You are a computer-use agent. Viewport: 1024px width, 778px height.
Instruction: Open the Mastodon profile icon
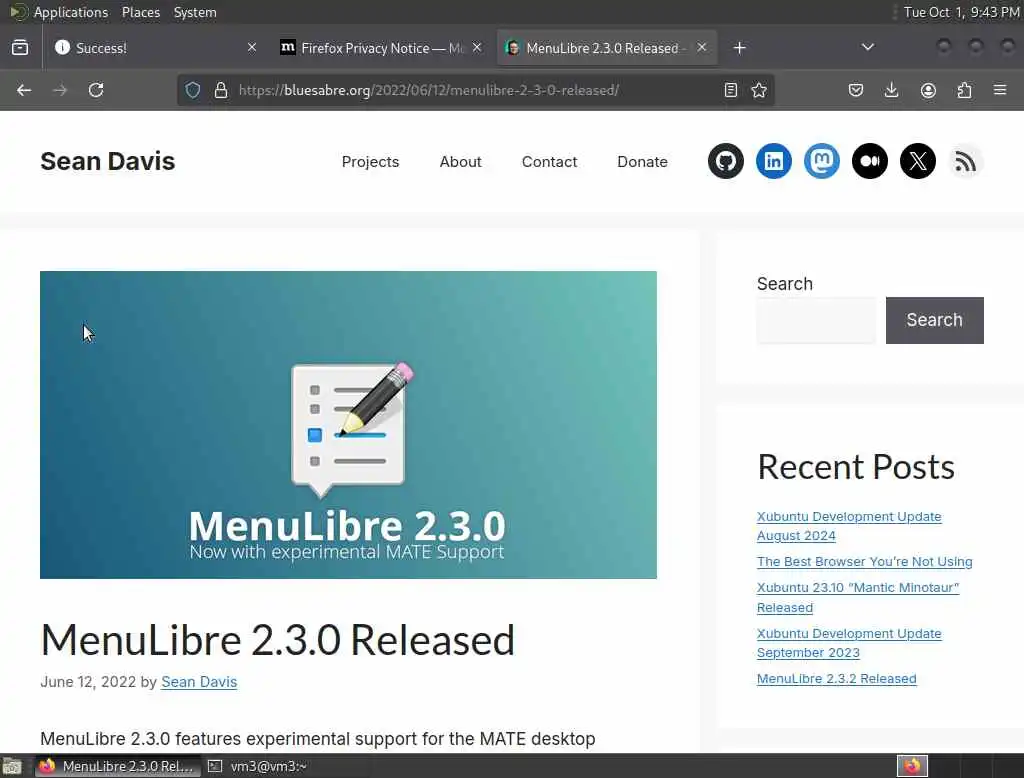pos(822,161)
